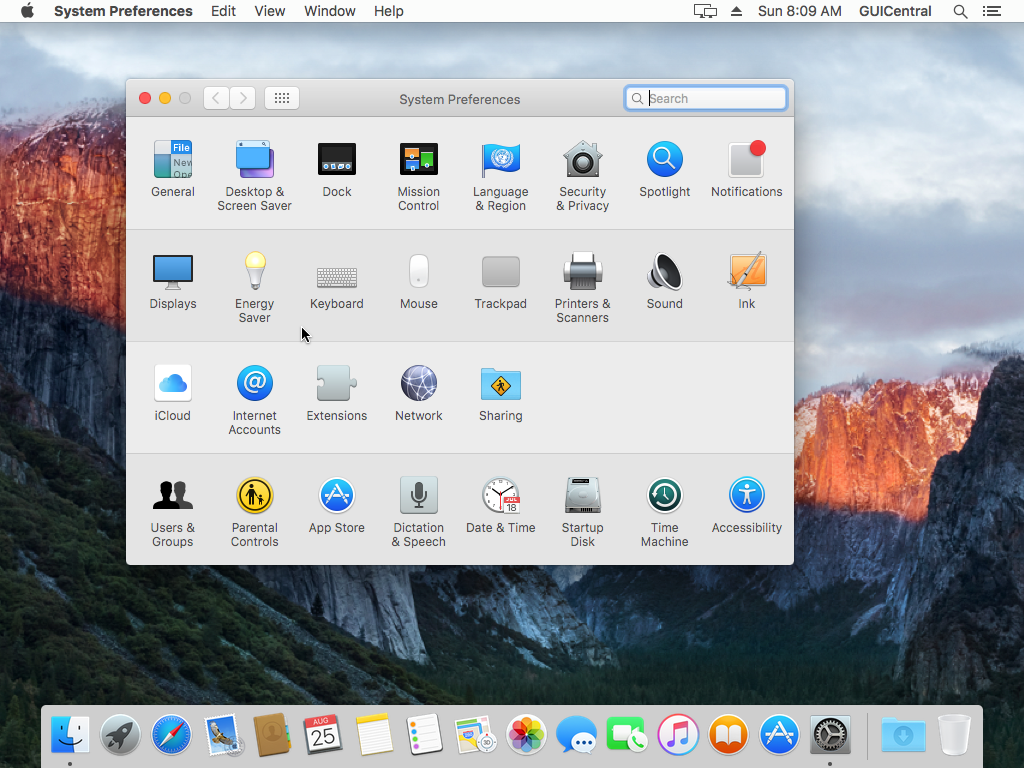Open Displays preferences pane
This screenshot has height=768, width=1024.
(x=172, y=281)
